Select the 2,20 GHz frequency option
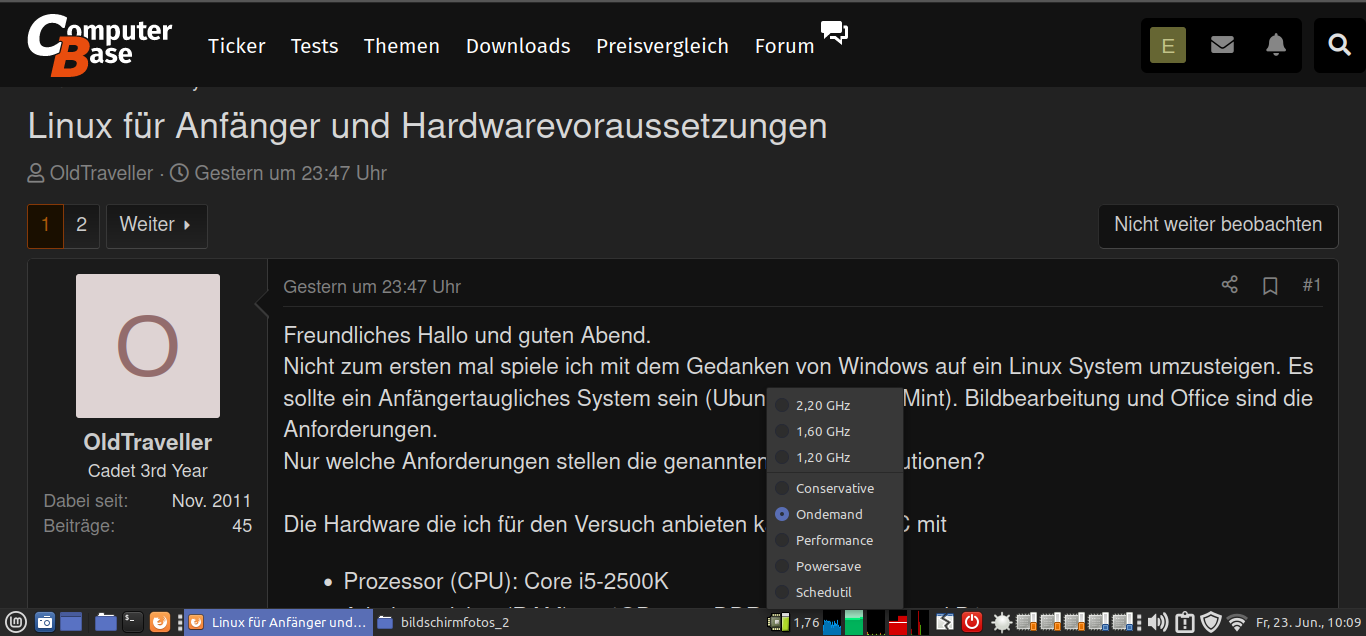The width and height of the screenshot is (1366, 636). point(834,405)
